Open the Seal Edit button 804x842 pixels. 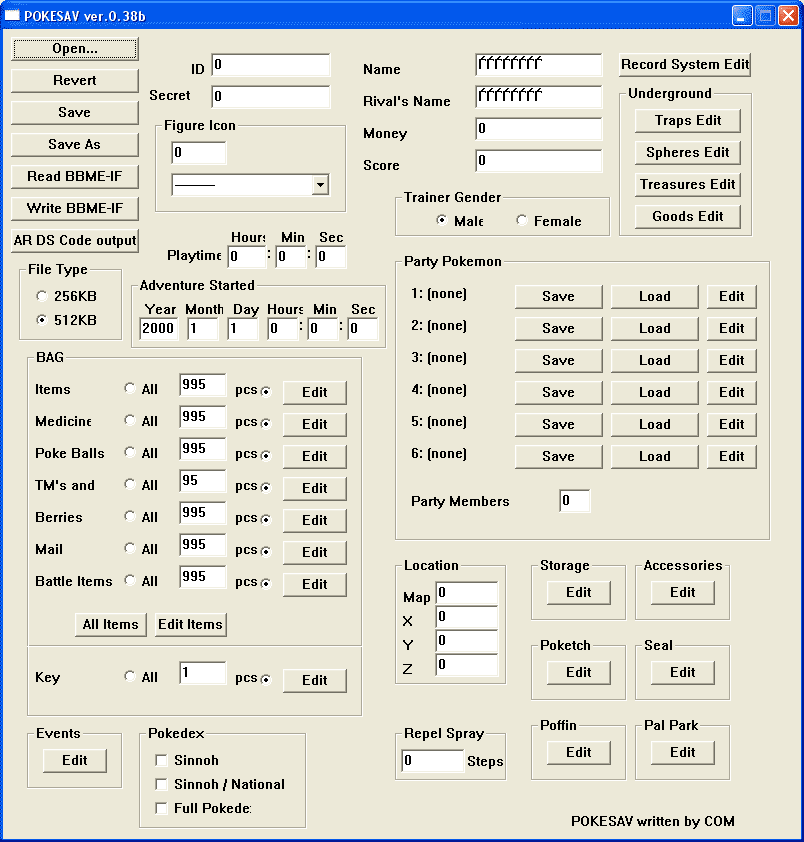coord(683,673)
